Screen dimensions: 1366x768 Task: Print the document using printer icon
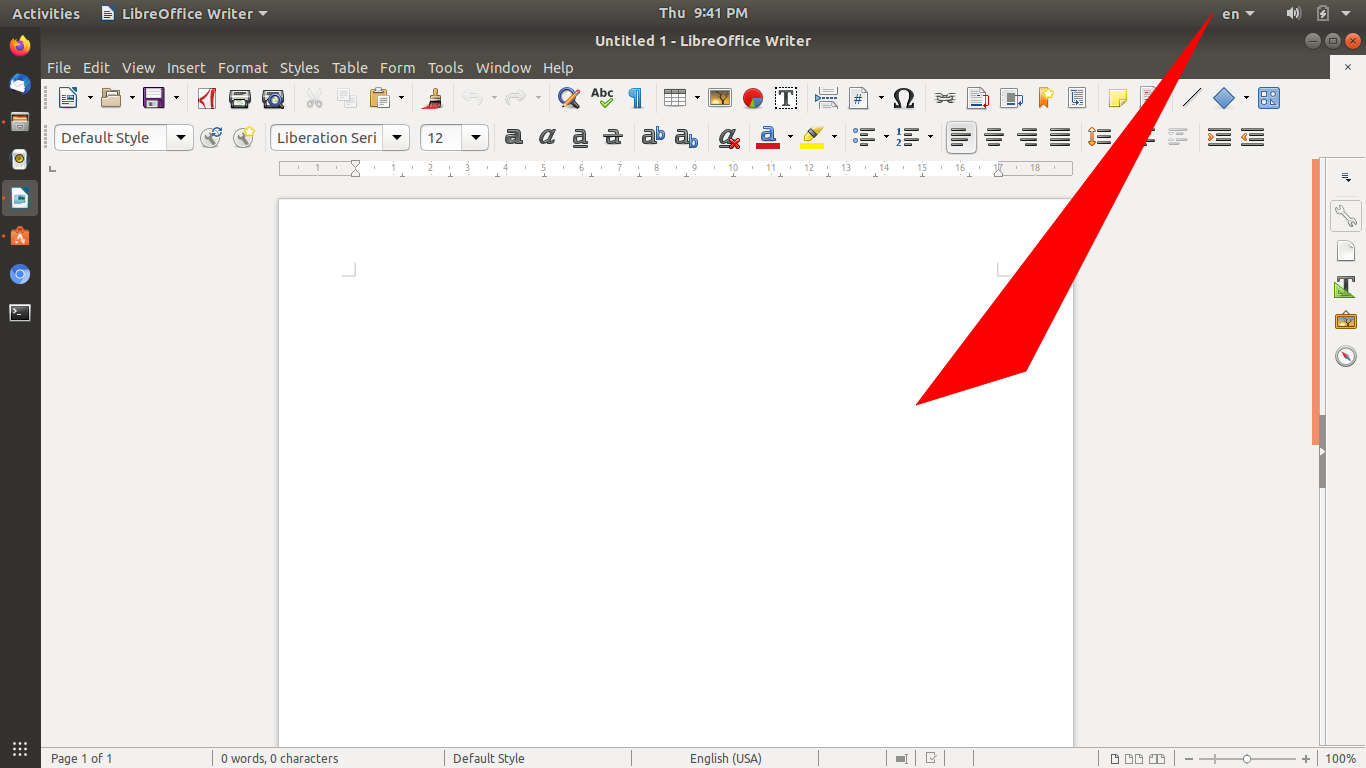pos(240,98)
